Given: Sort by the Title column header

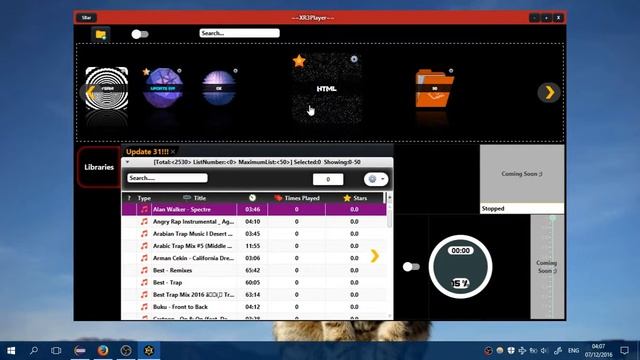Looking at the screenshot, I should (x=194, y=198).
